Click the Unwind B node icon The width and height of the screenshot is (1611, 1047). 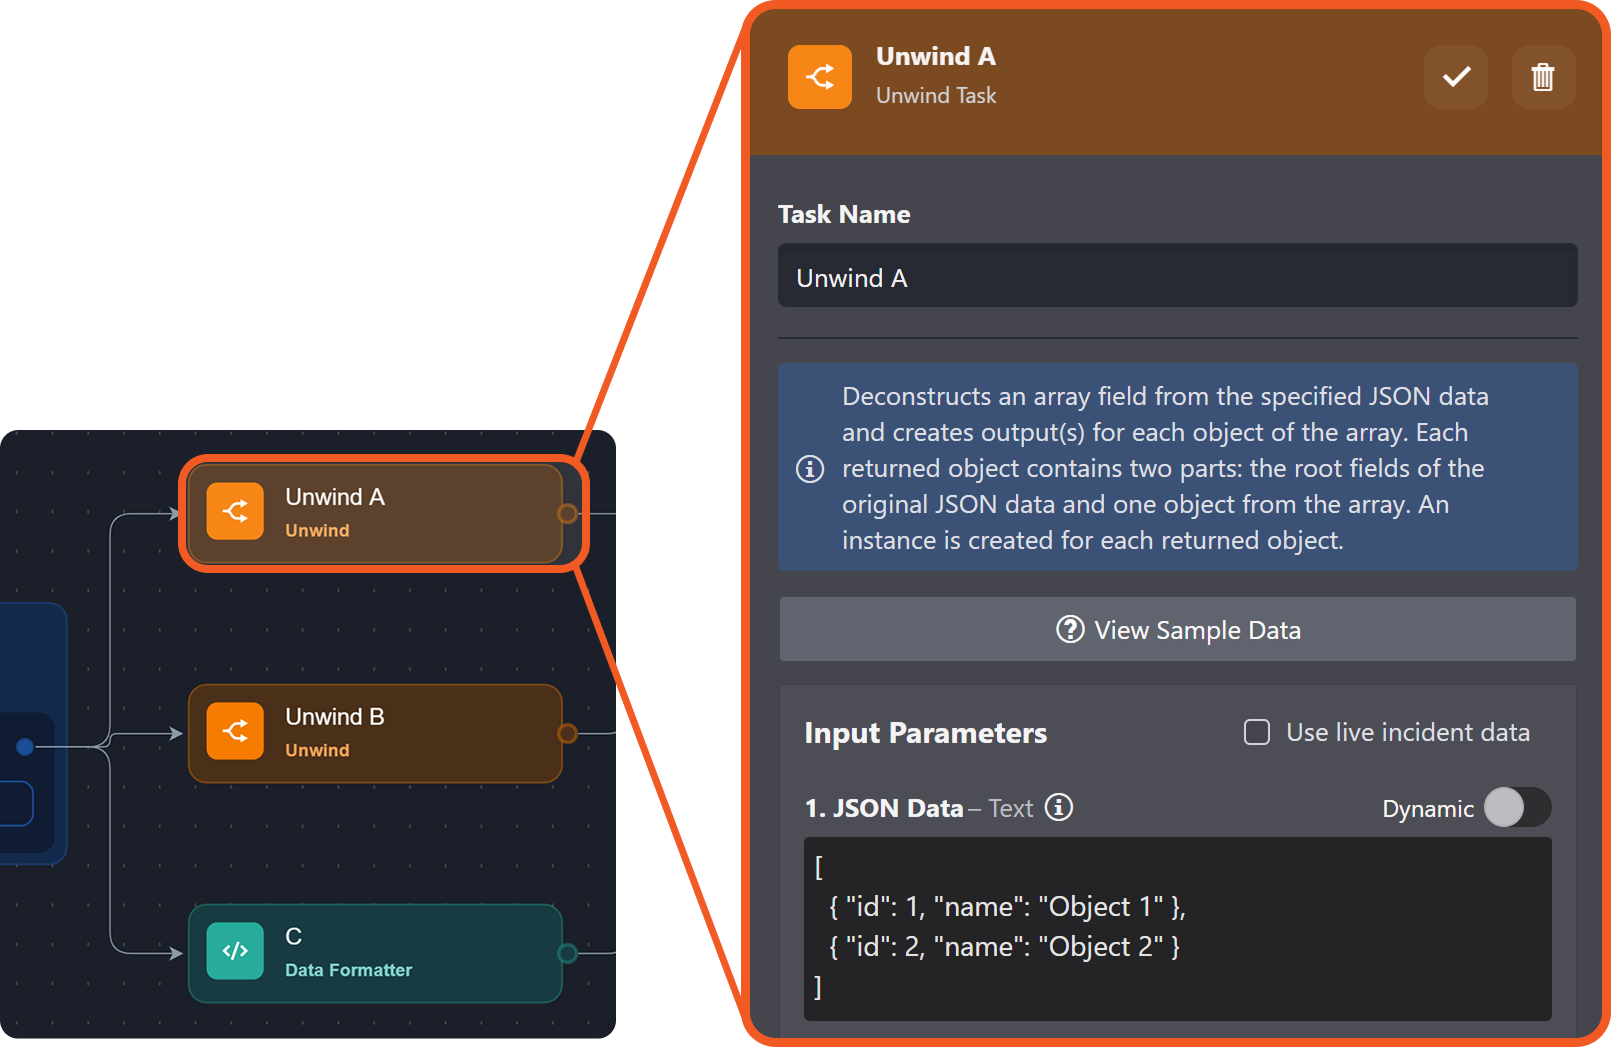click(235, 731)
